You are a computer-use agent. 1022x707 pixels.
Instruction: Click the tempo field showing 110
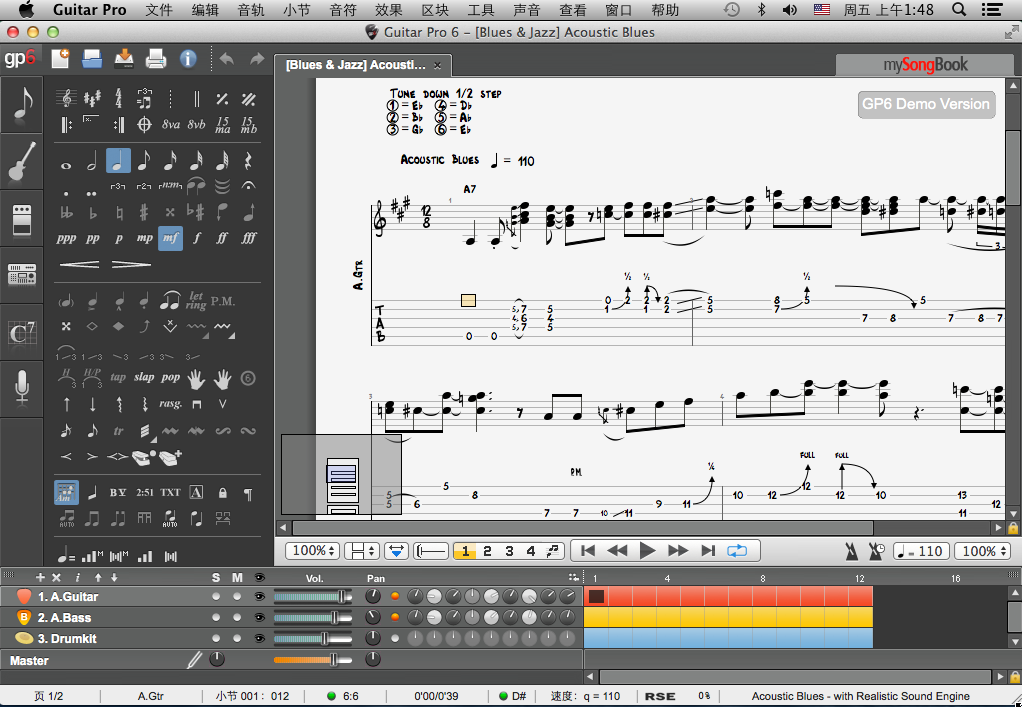coord(921,551)
